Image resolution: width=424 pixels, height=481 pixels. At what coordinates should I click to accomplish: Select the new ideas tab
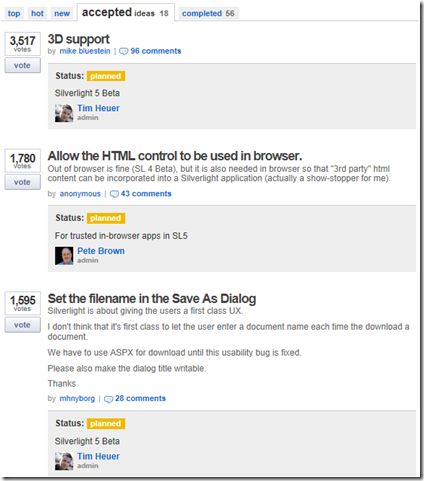pos(62,13)
